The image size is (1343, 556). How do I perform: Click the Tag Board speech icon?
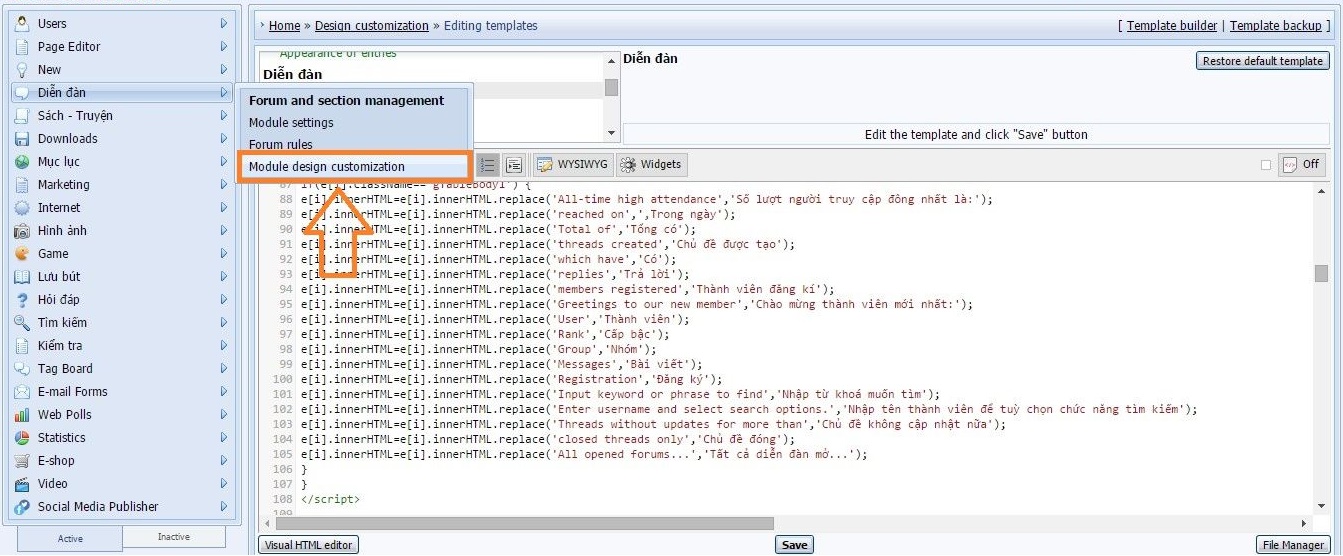point(22,368)
